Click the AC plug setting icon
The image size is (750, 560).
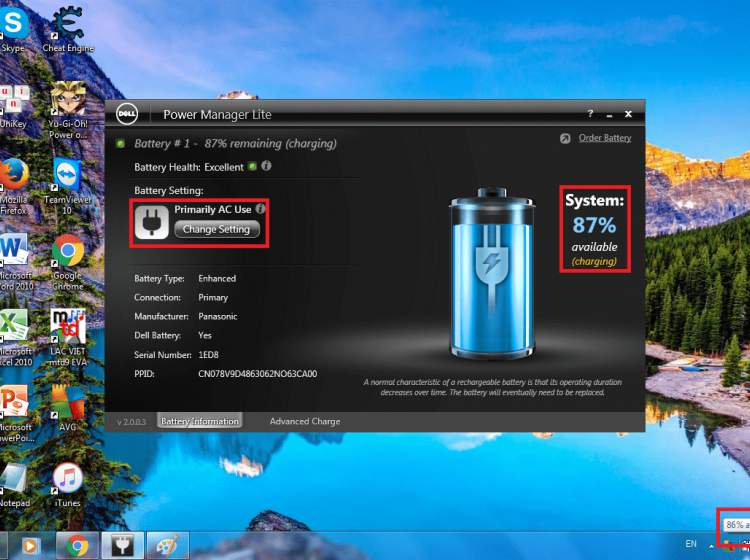(x=152, y=222)
